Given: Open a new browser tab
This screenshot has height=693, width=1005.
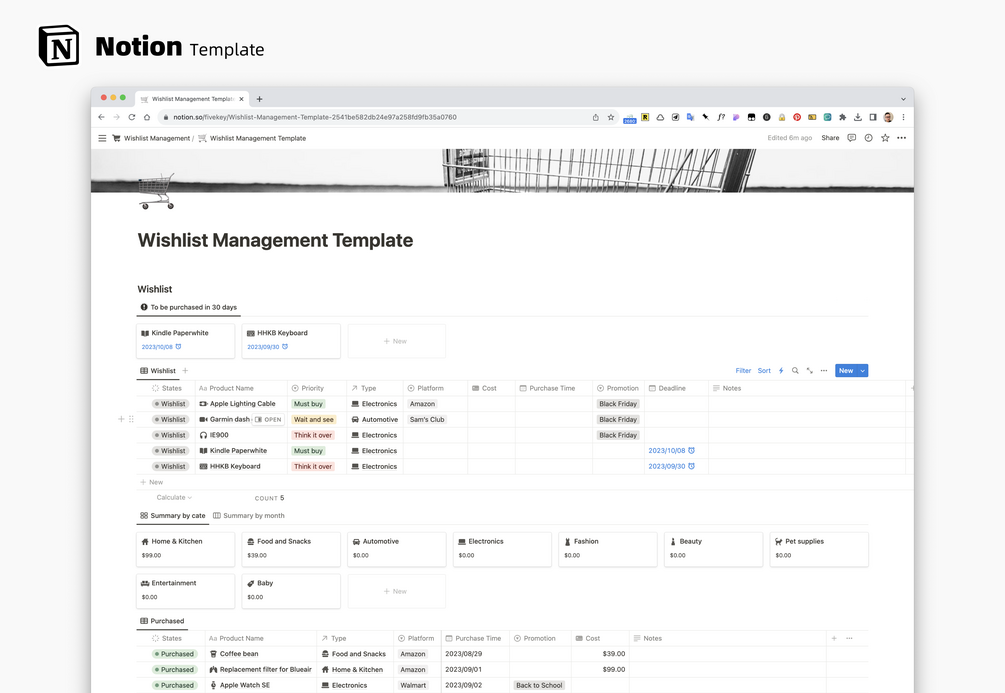Looking at the screenshot, I should (260, 99).
